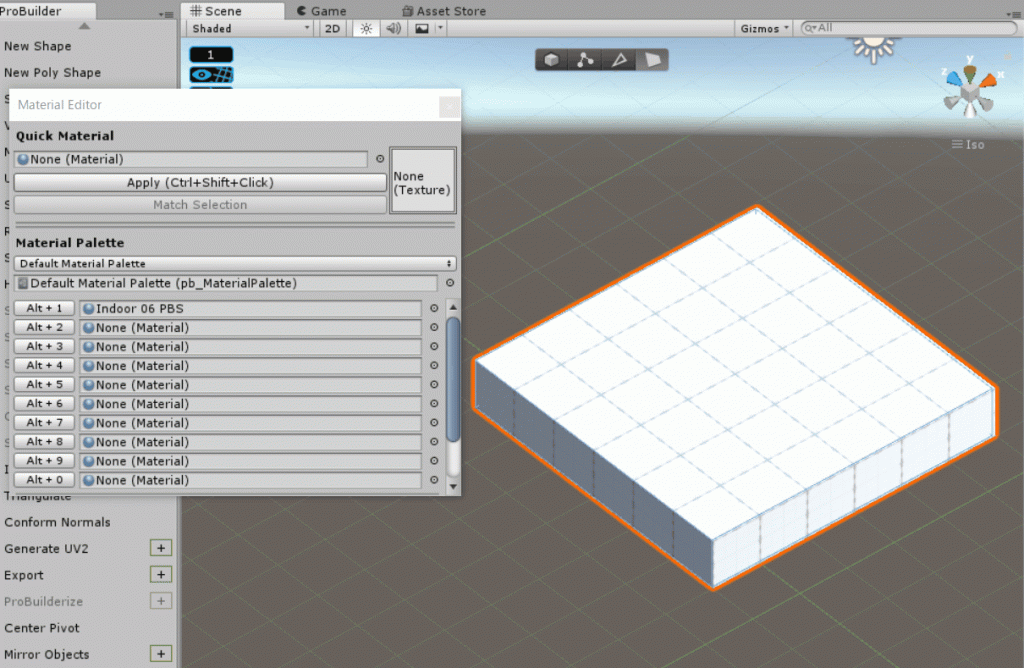Image resolution: width=1024 pixels, height=668 pixels.
Task: Click New Poly Shape in ProBuilder panel
Action: [x=52, y=73]
